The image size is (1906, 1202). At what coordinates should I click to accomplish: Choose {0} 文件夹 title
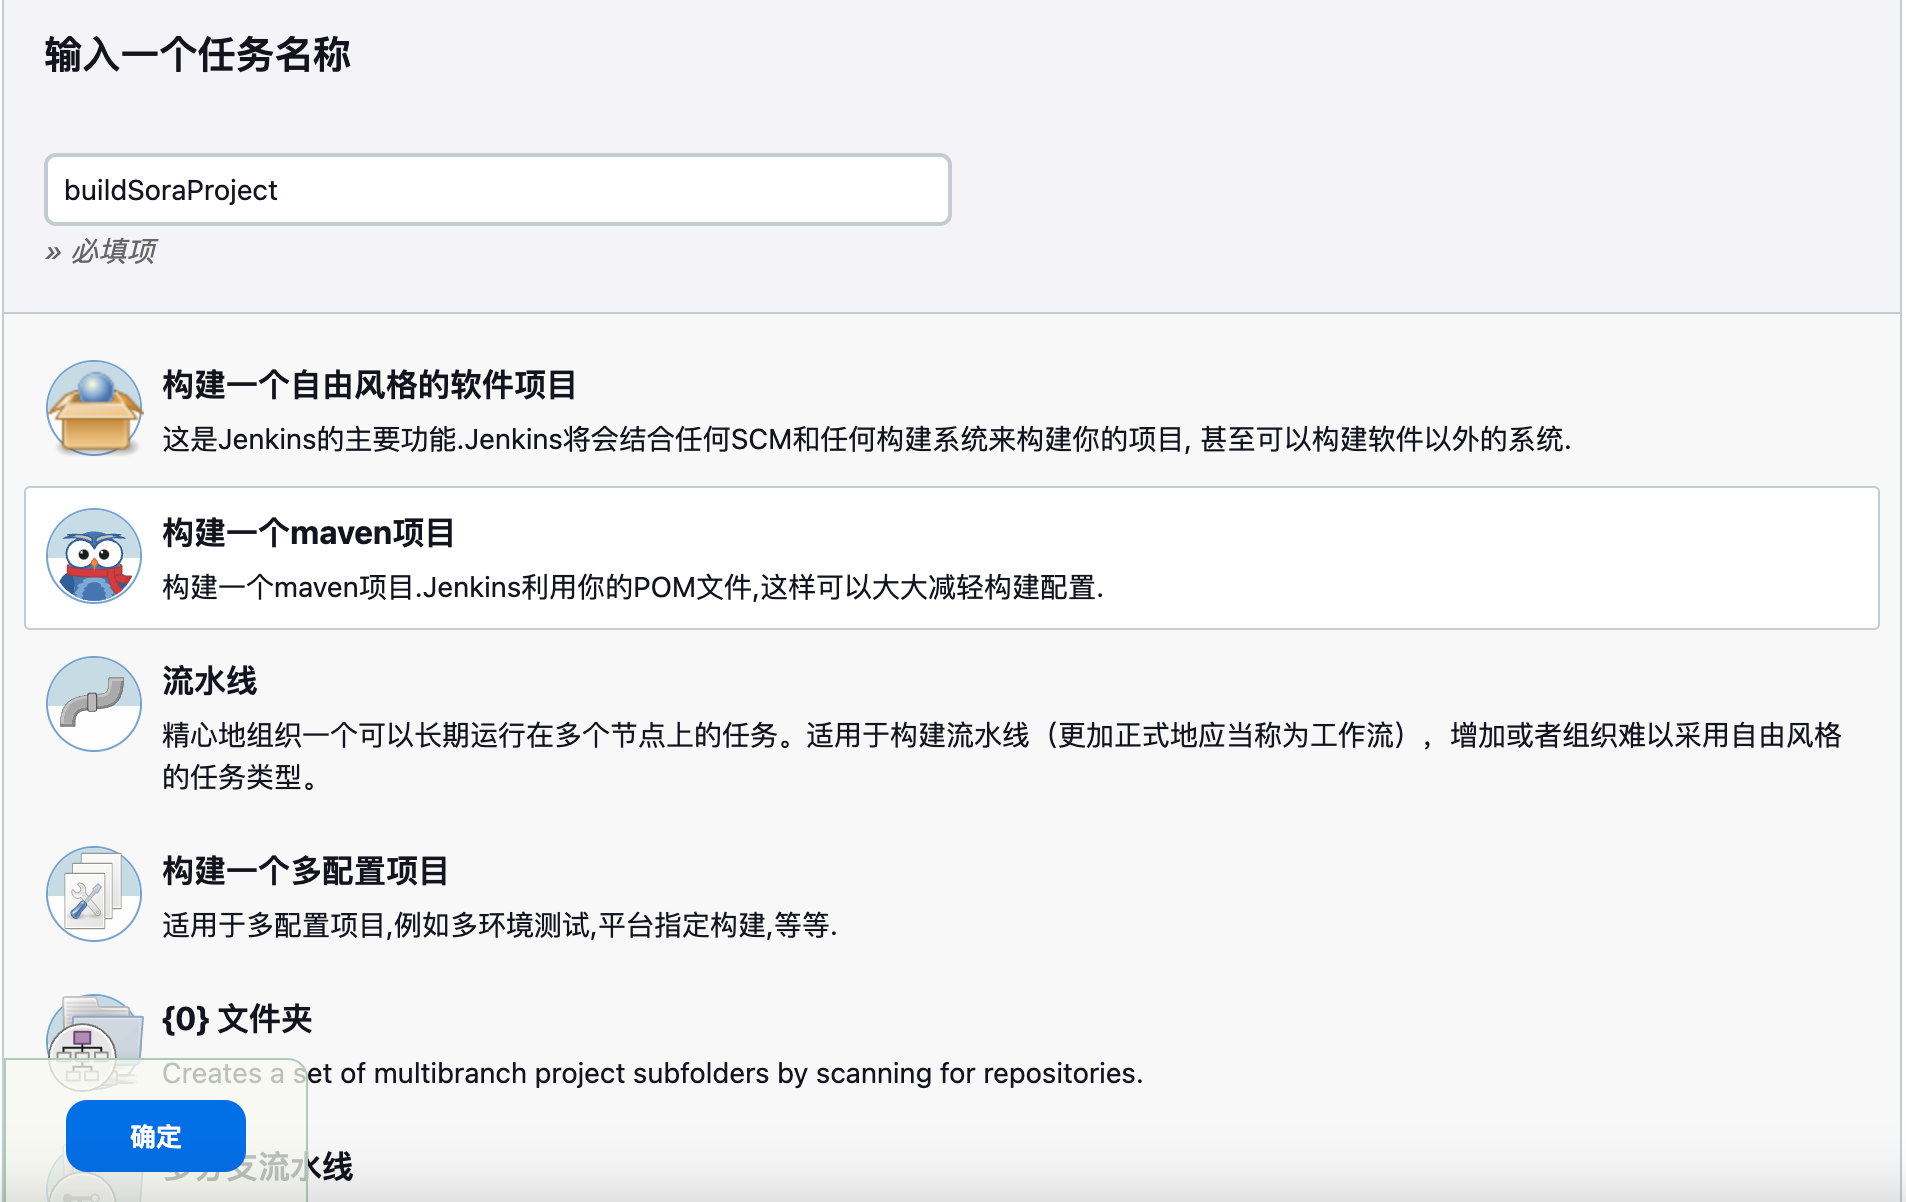point(237,1019)
